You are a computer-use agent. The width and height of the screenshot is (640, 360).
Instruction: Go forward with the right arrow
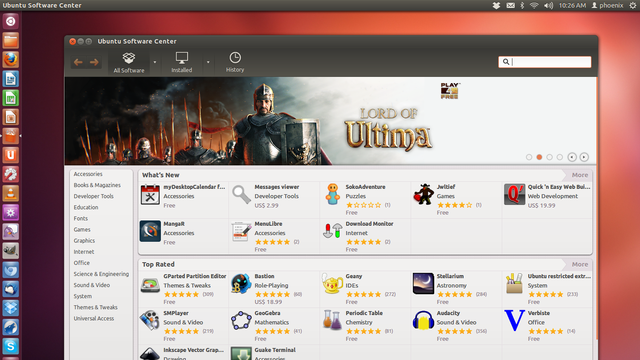tap(94, 62)
